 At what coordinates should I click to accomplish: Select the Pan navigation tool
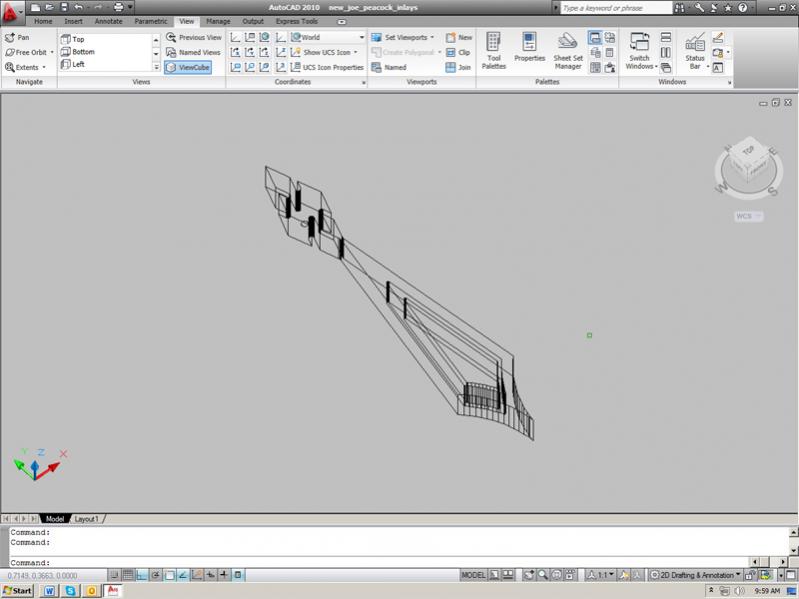17,37
